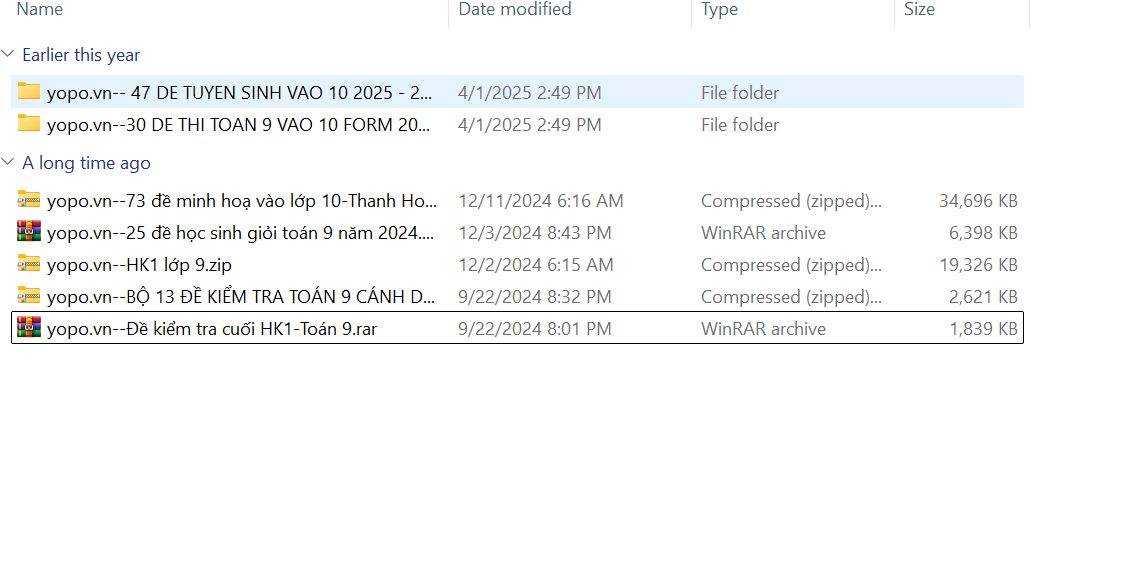Click WinRAR icon for 25 đề học sinh giỏi
Screen dimensions: 1126x581
click(29, 232)
